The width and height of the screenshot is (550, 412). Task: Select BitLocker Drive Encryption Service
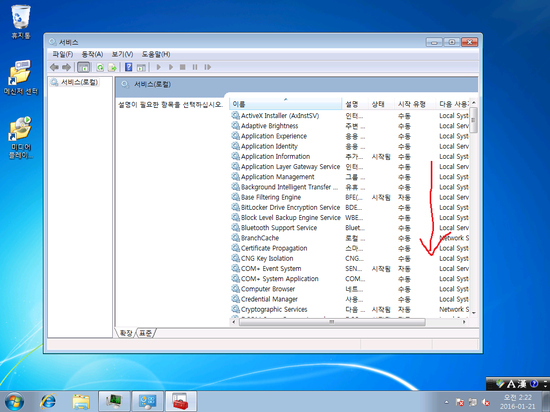point(290,207)
